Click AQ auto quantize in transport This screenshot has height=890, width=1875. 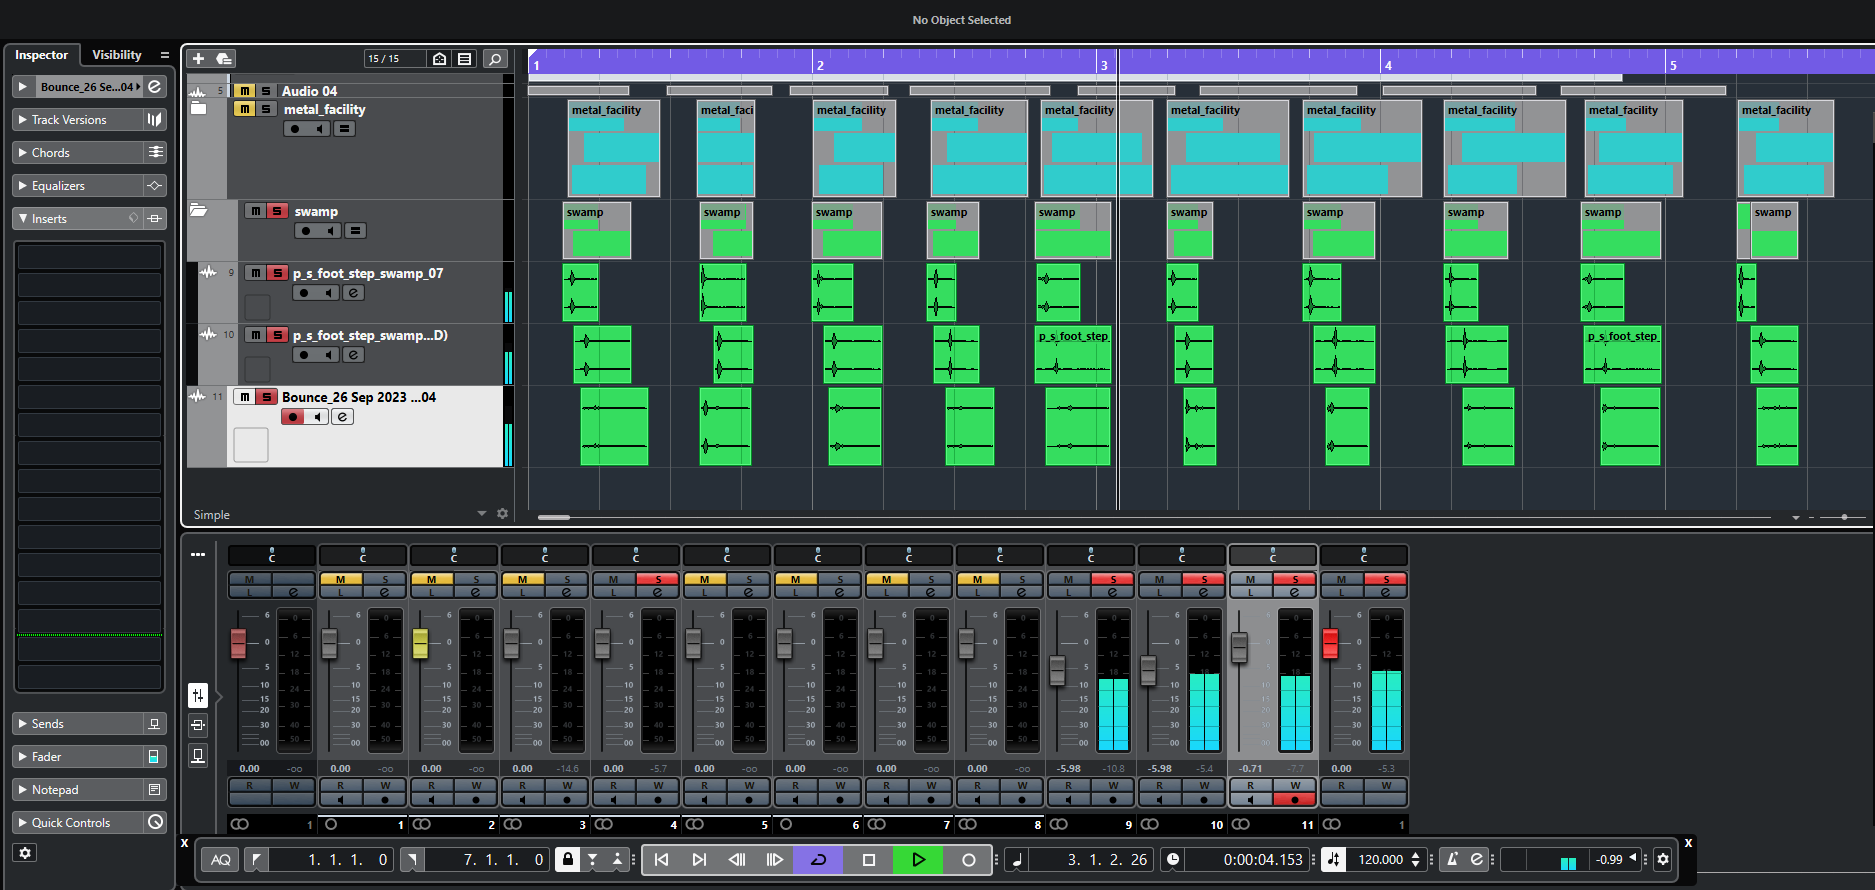(x=221, y=860)
